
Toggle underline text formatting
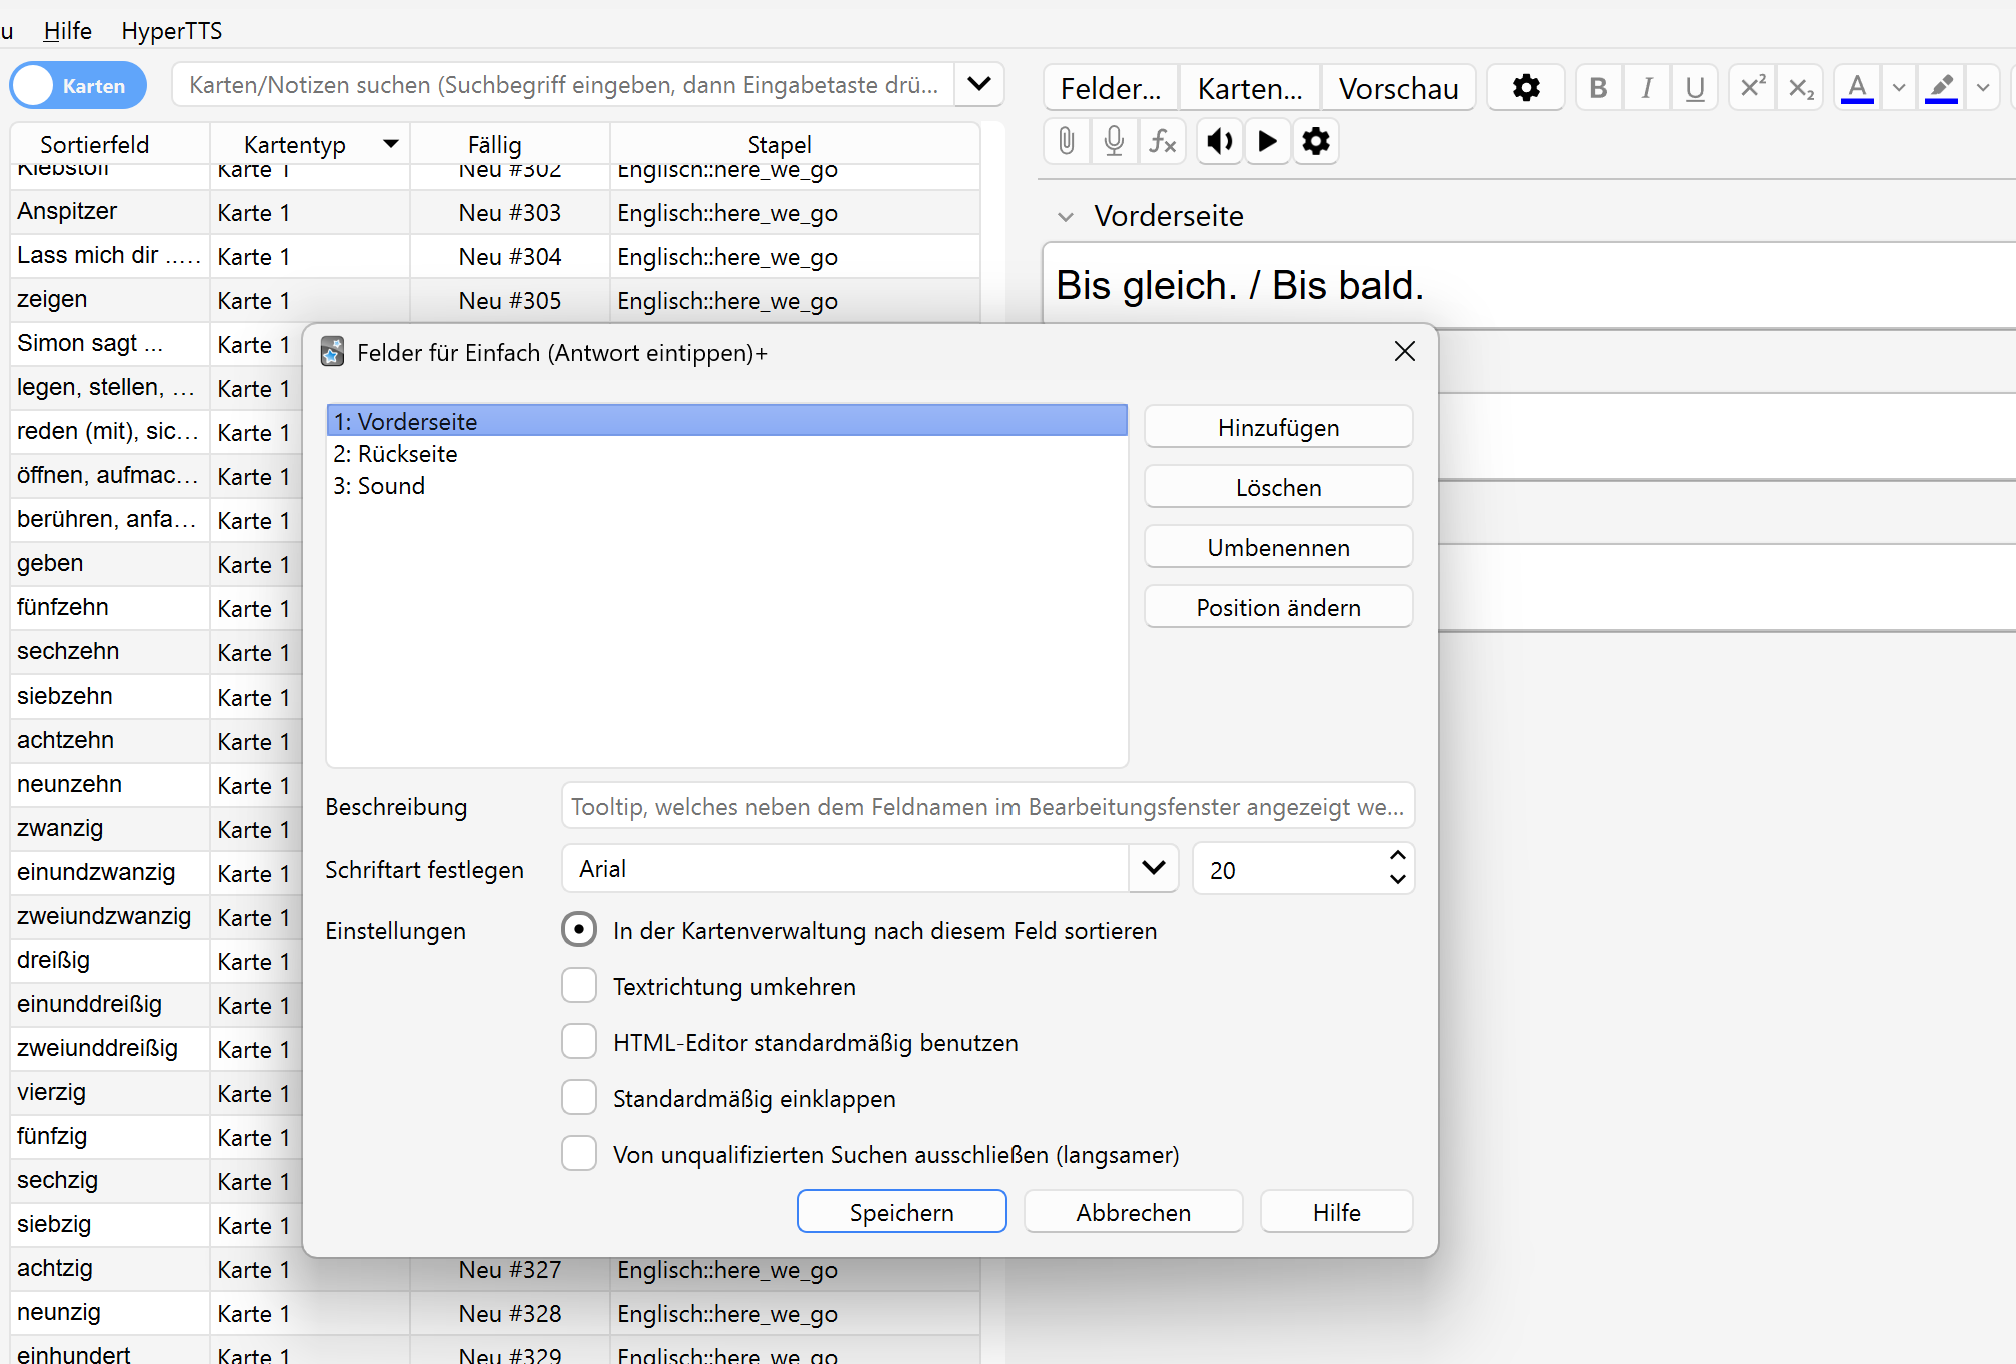(x=1695, y=88)
